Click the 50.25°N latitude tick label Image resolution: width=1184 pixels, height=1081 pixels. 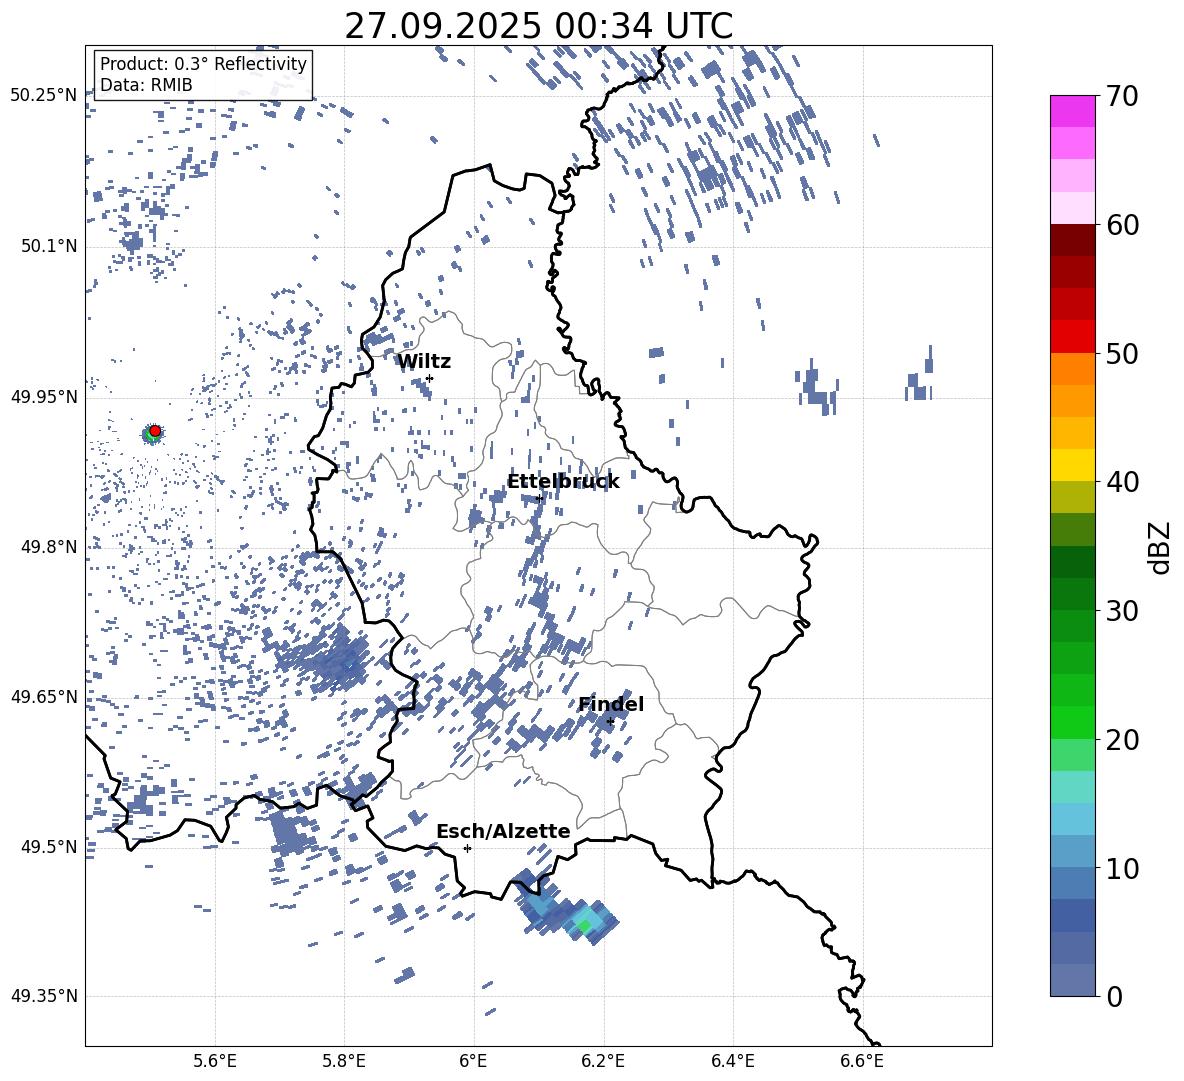[44, 96]
